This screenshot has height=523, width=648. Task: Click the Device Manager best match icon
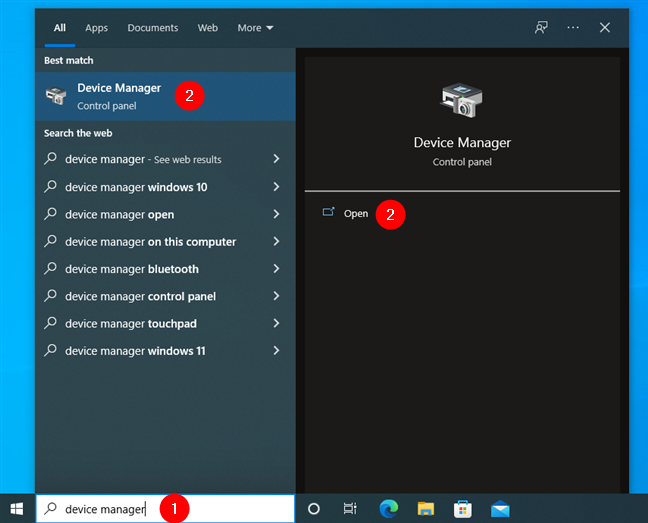click(x=56, y=96)
